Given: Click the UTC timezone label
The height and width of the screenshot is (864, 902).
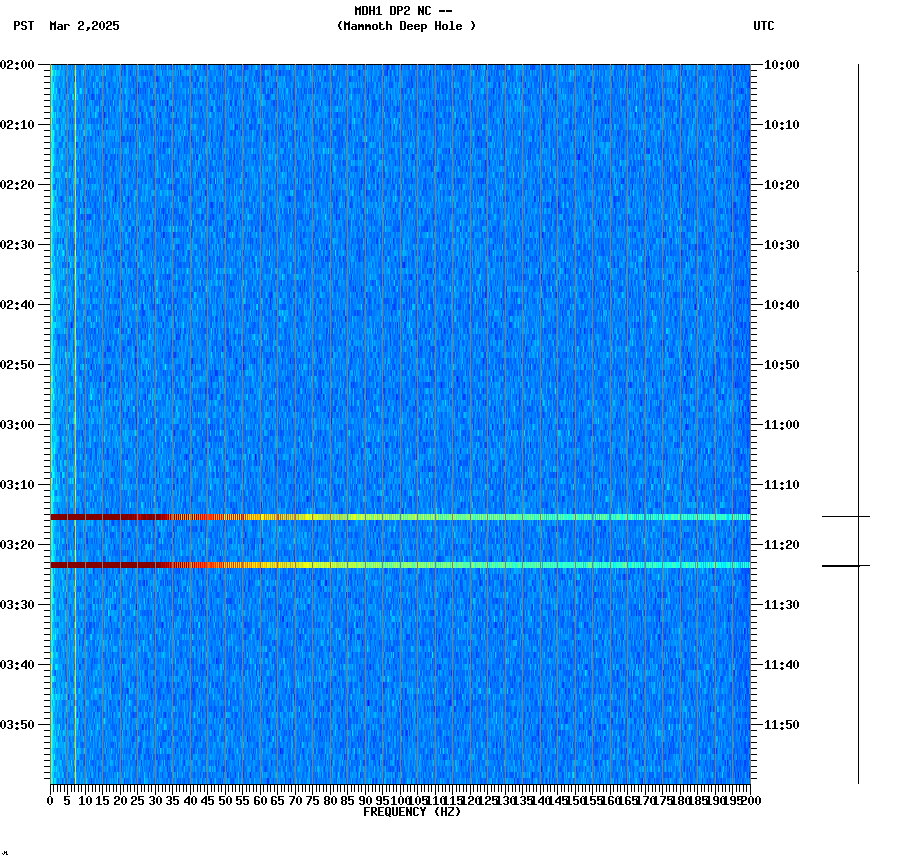Looking at the screenshot, I should tap(765, 27).
